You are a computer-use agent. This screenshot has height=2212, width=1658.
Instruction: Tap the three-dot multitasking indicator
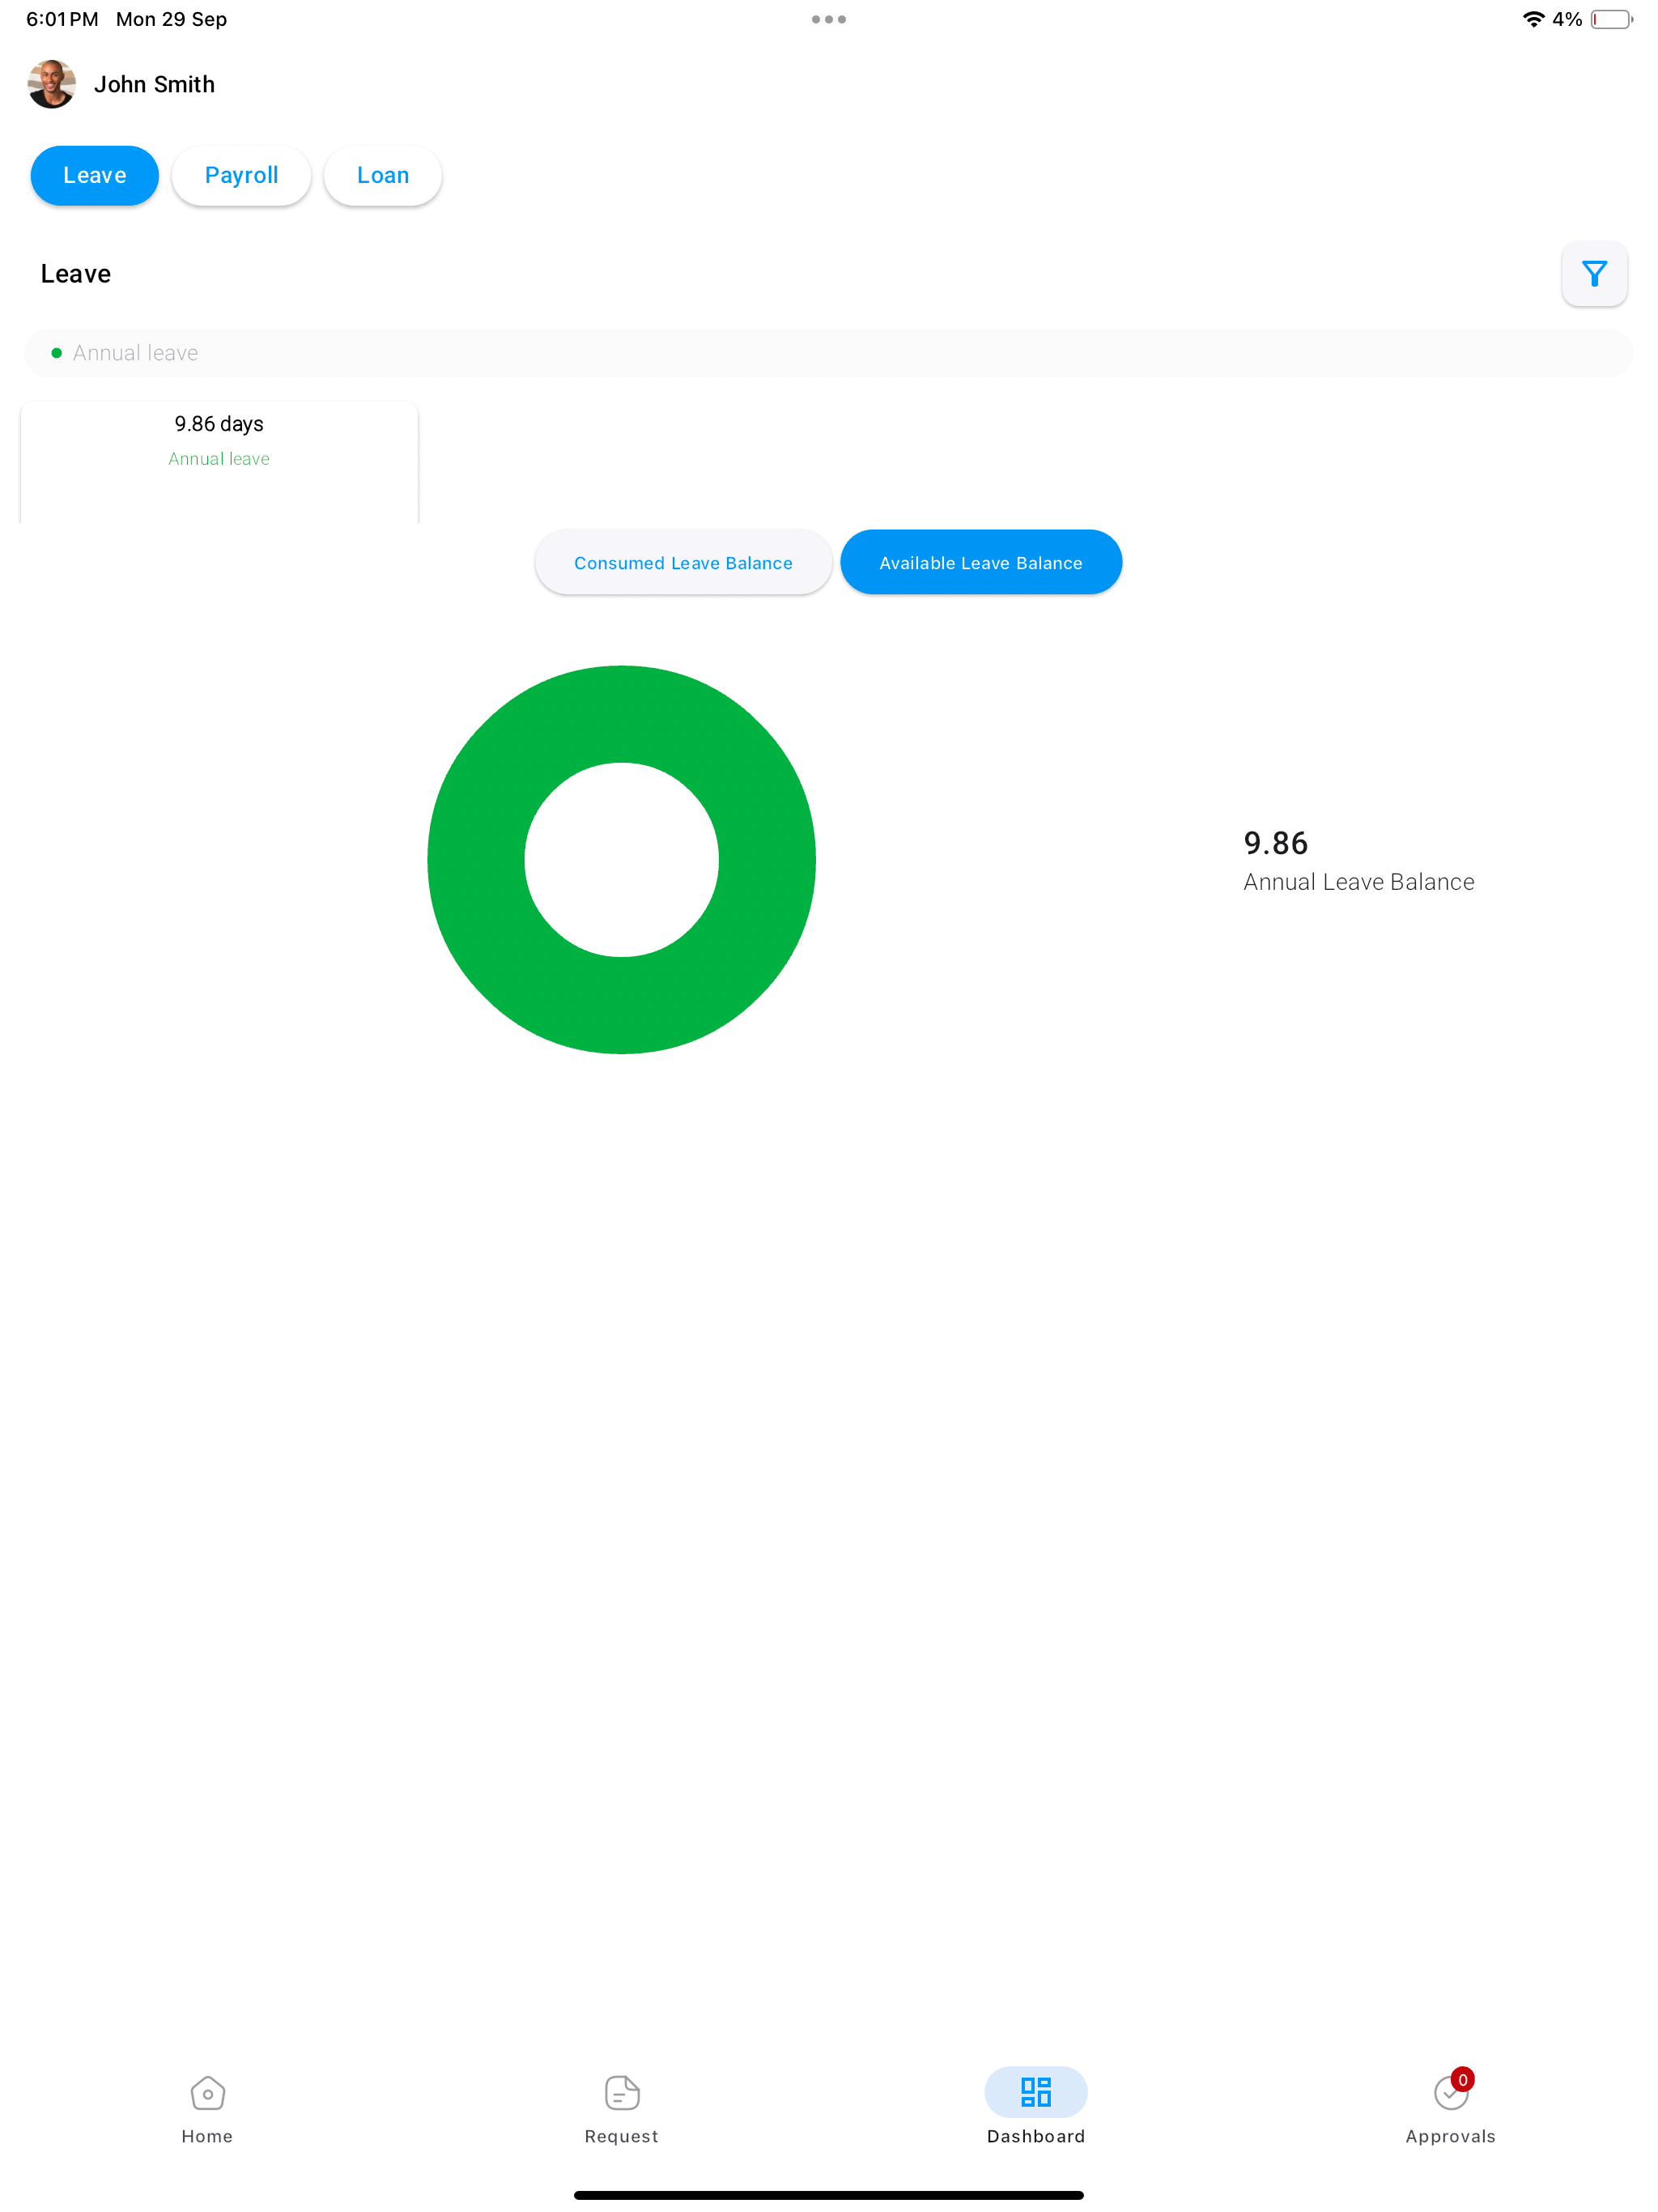(x=829, y=19)
